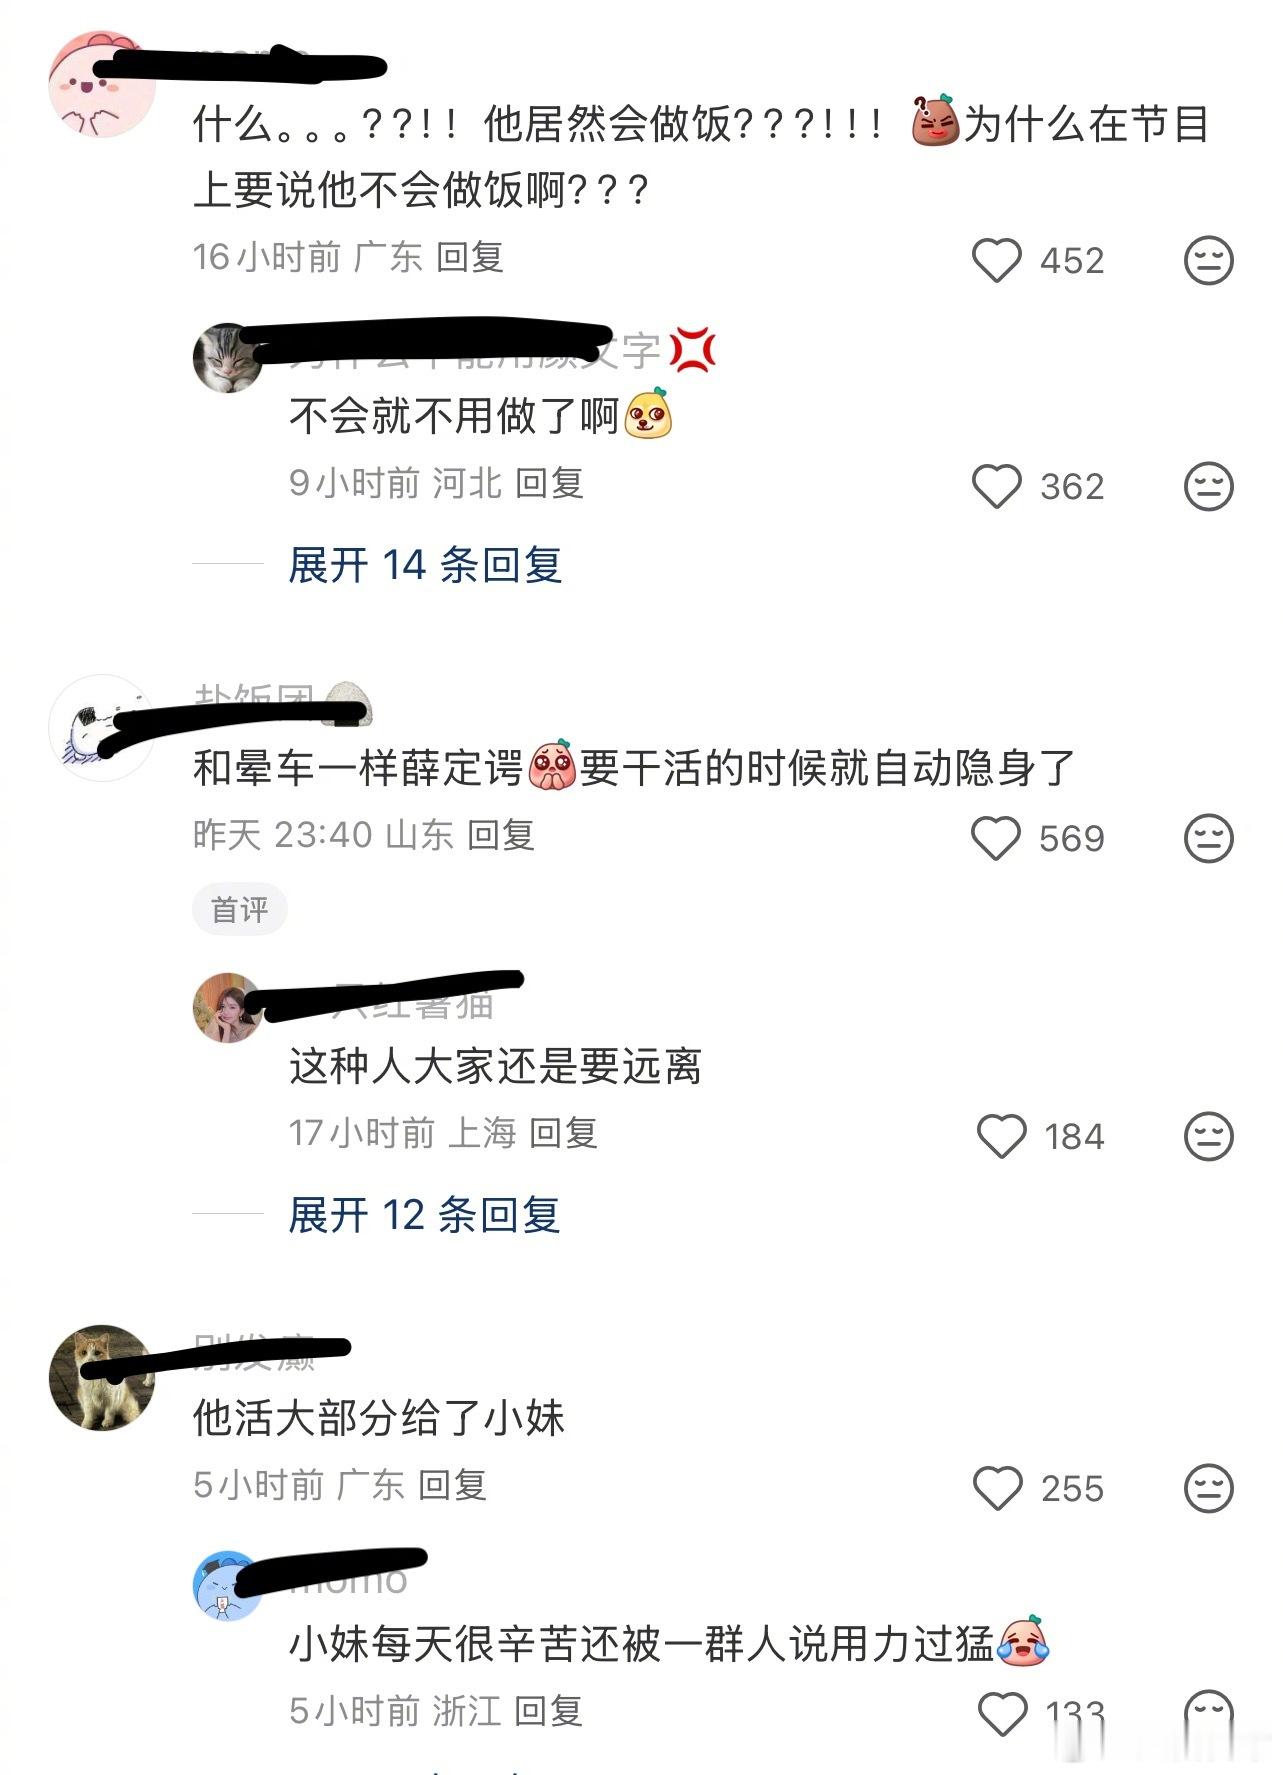Tap dislike face beside 184 likes

1208,1136
